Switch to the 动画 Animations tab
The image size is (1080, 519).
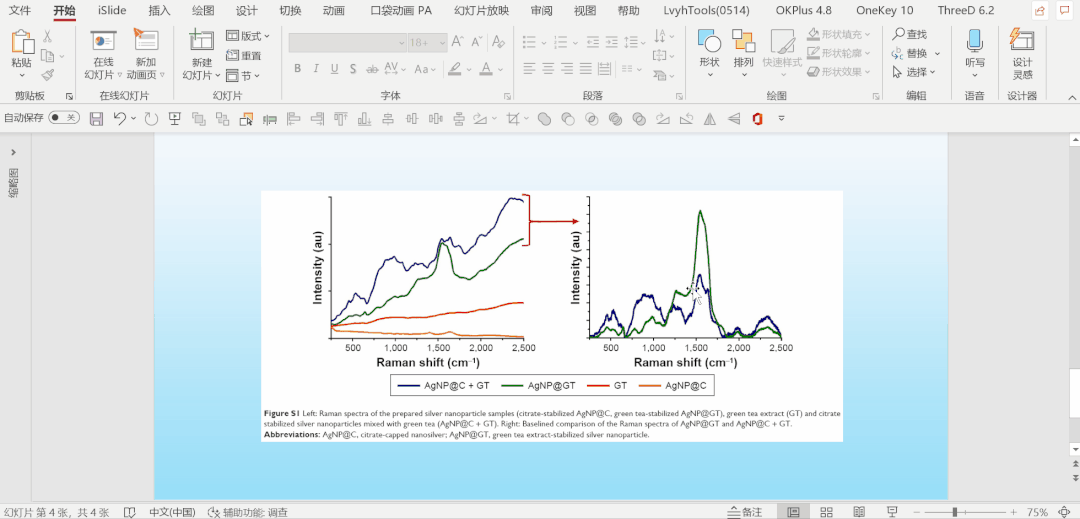pos(333,10)
